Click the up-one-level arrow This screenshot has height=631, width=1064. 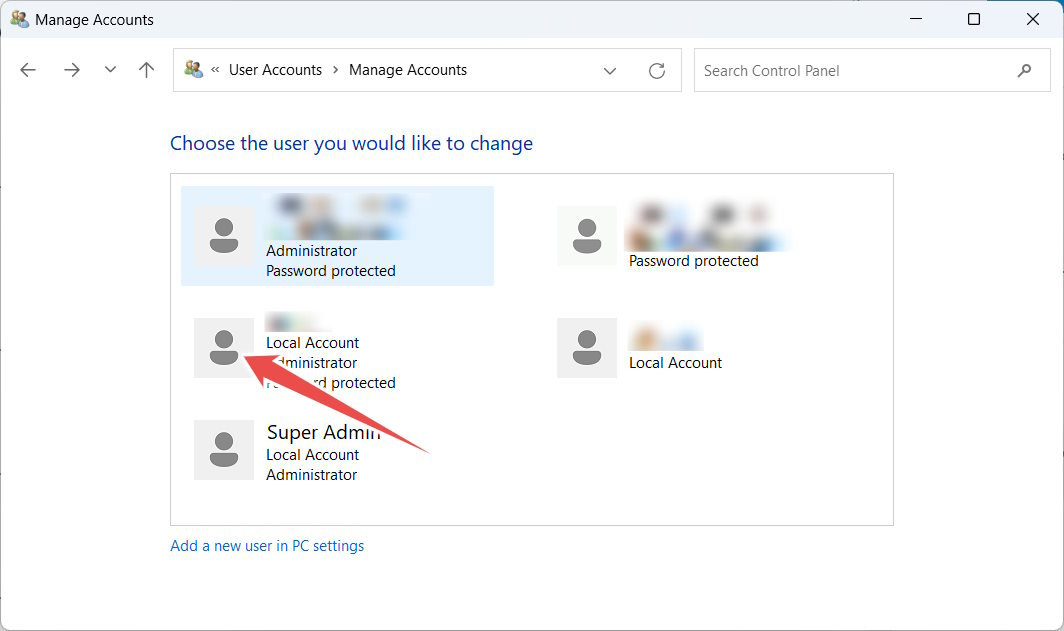pyautogui.click(x=145, y=69)
